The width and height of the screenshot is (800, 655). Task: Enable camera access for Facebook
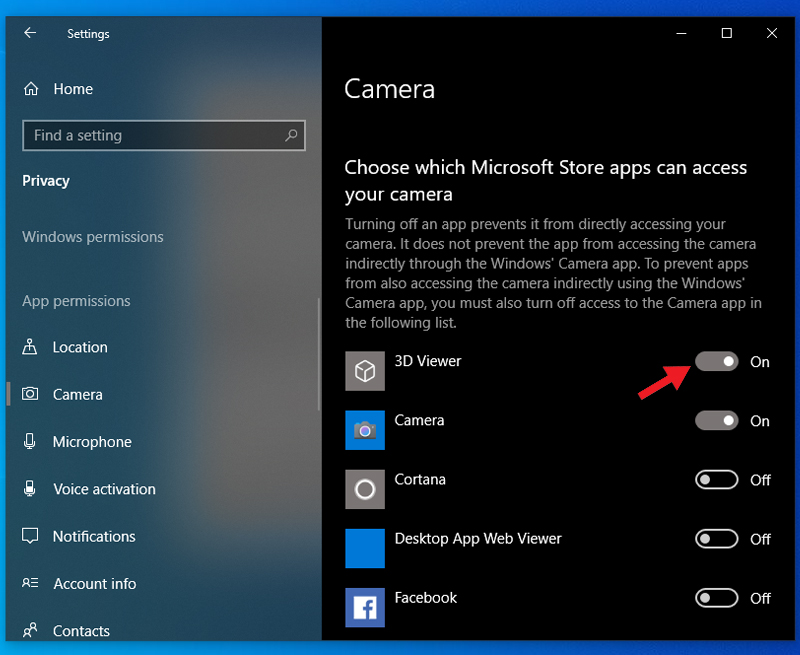click(x=717, y=598)
